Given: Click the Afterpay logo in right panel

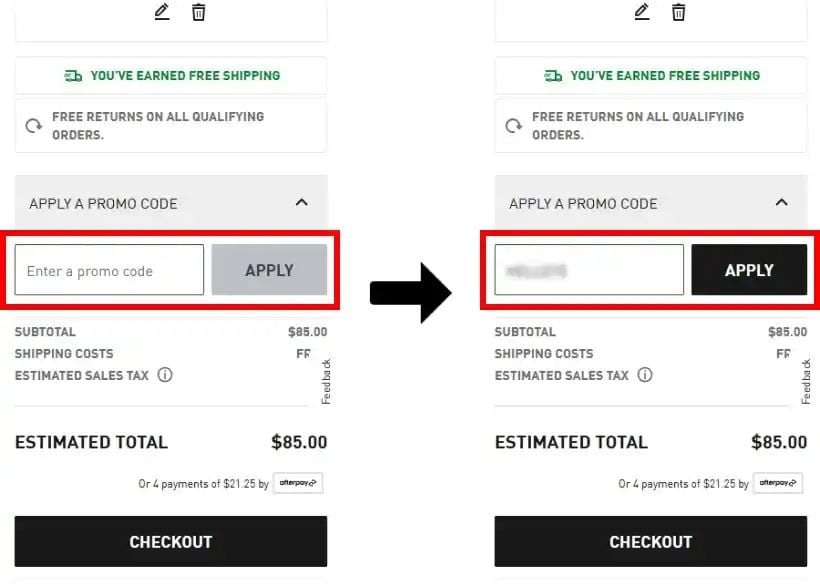Looking at the screenshot, I should (x=778, y=483).
